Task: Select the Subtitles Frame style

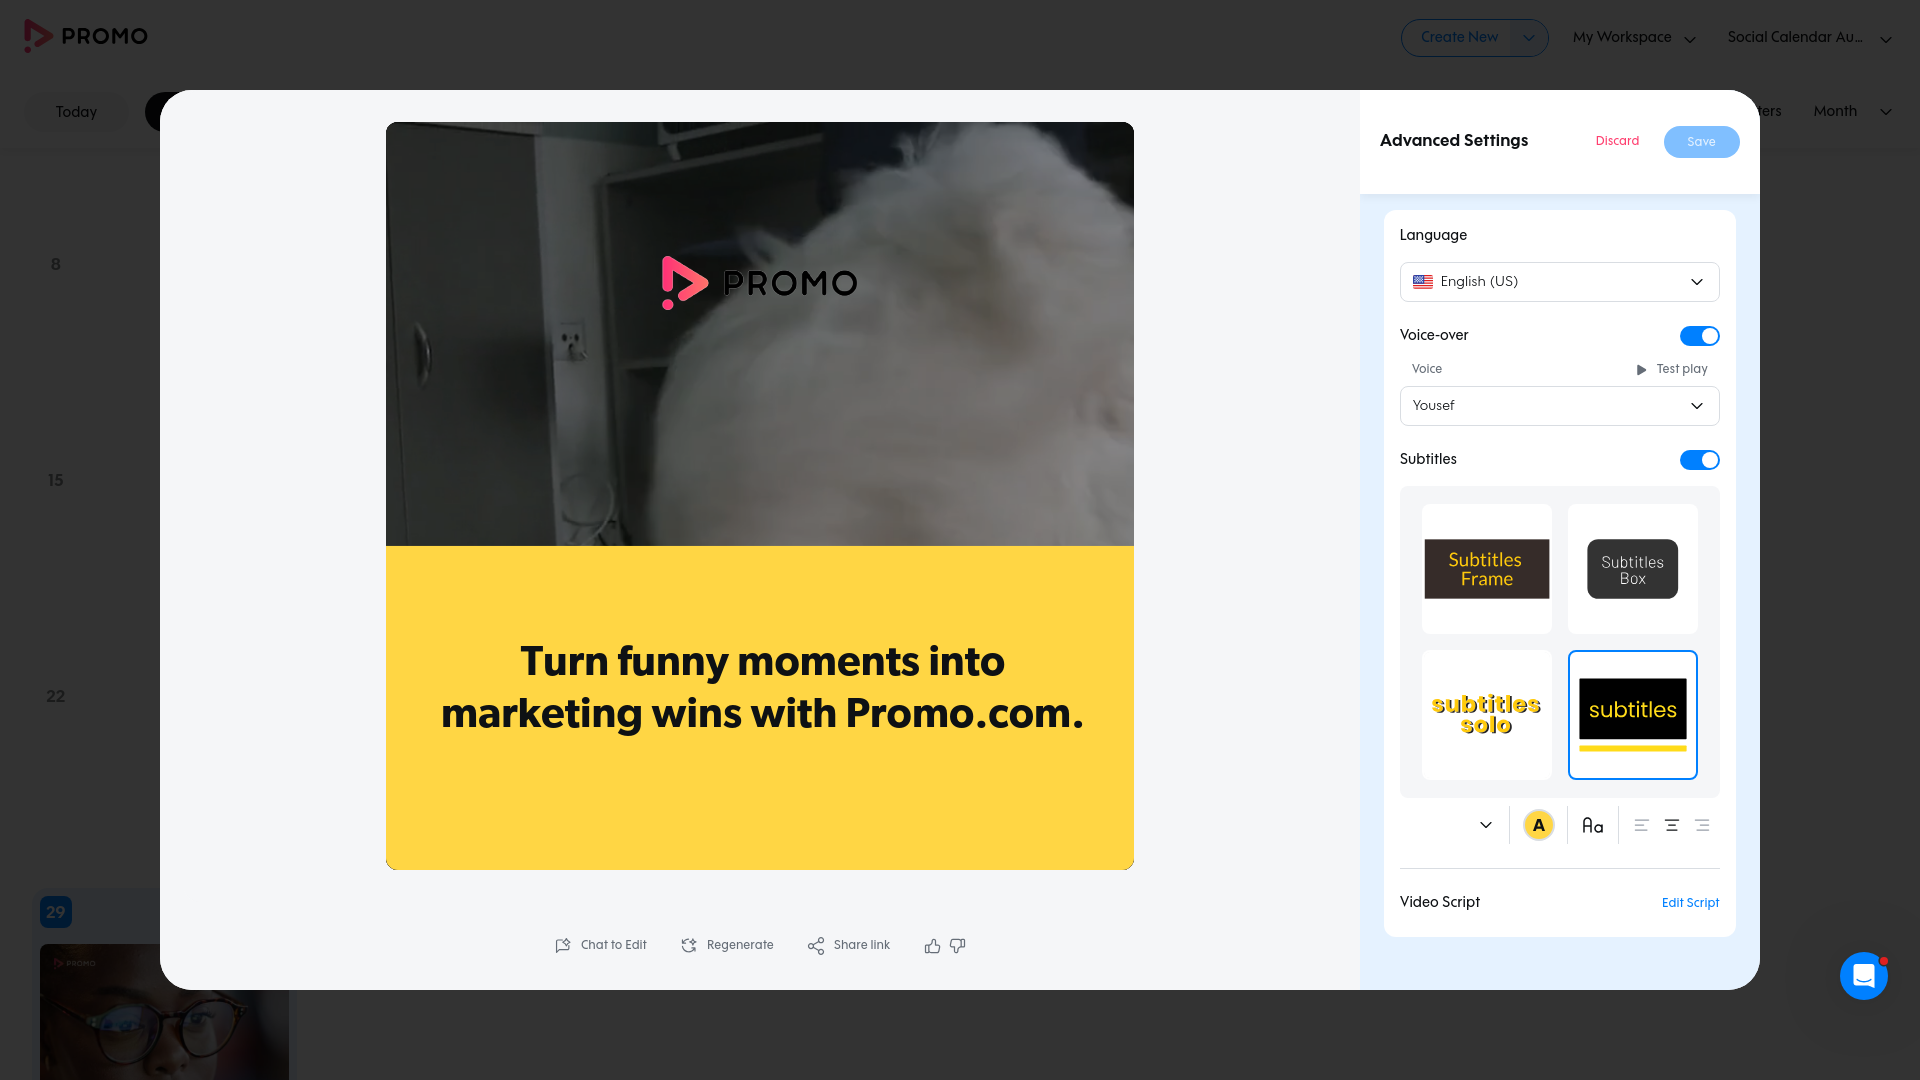Action: point(1487,569)
